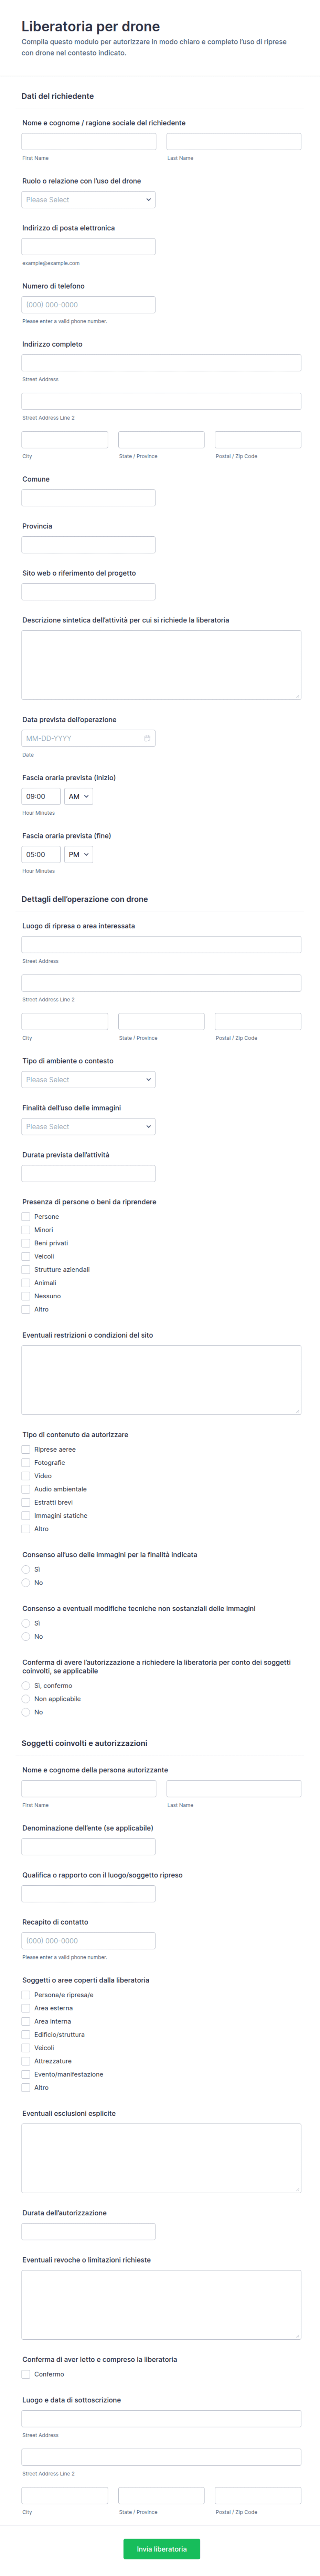Focus the 'Indirizzo di posta elettronica' field
The width and height of the screenshot is (320, 2576).
[88, 246]
